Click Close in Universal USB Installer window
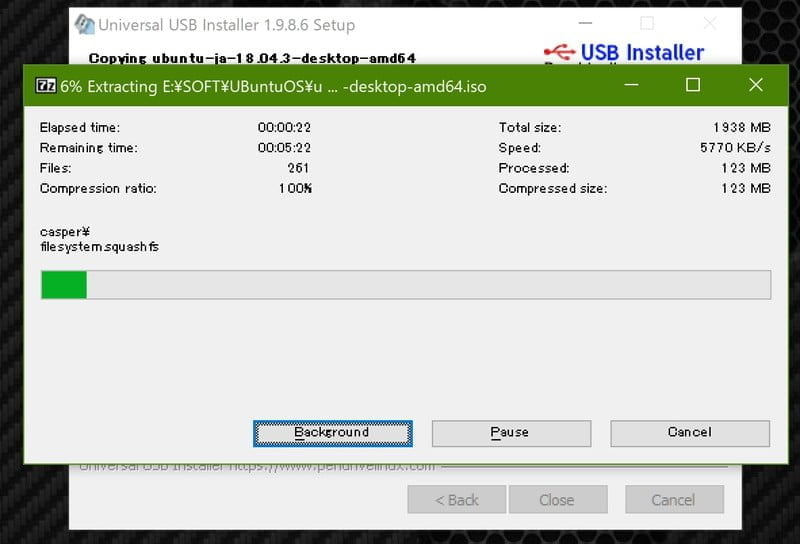Image resolution: width=800 pixels, height=544 pixels. pos(558,500)
